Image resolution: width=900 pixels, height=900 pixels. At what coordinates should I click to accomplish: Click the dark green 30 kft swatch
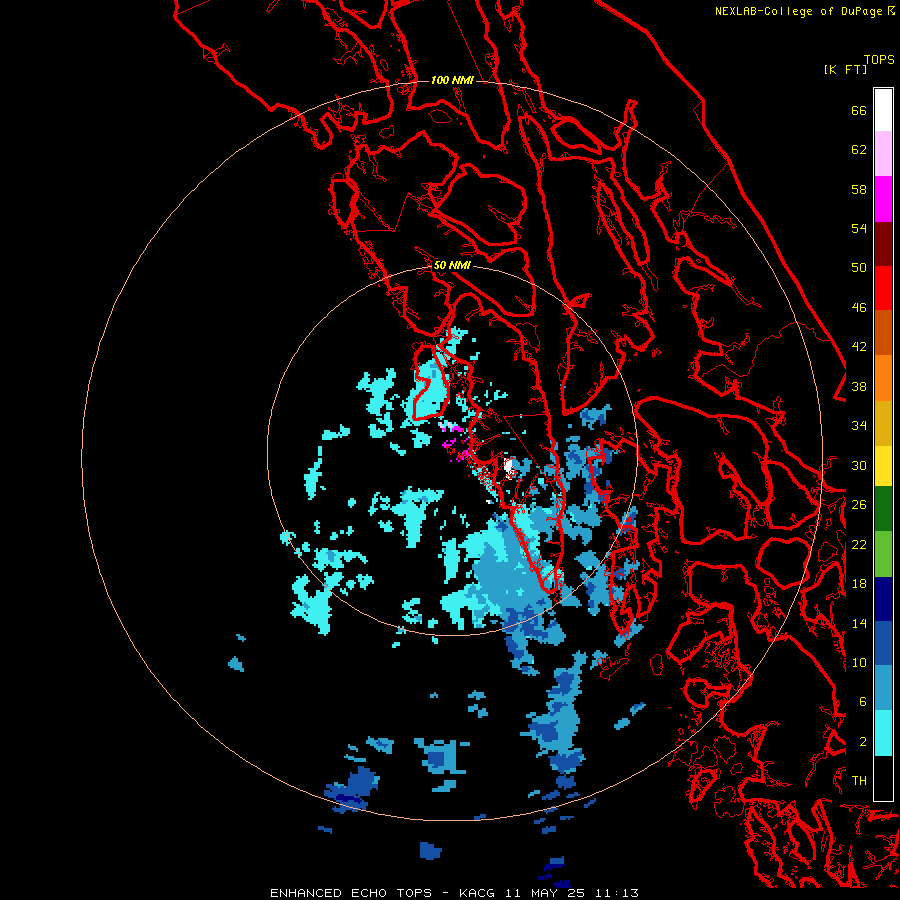(x=883, y=509)
